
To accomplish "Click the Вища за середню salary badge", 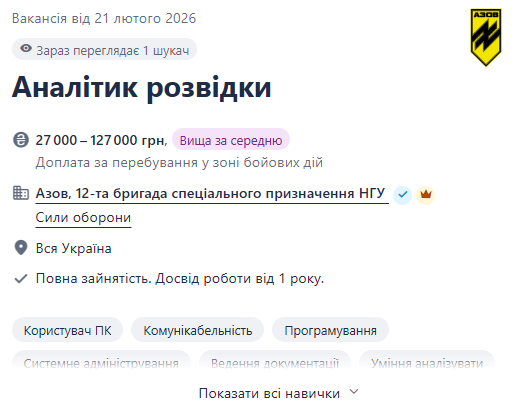I will (x=231, y=140).
